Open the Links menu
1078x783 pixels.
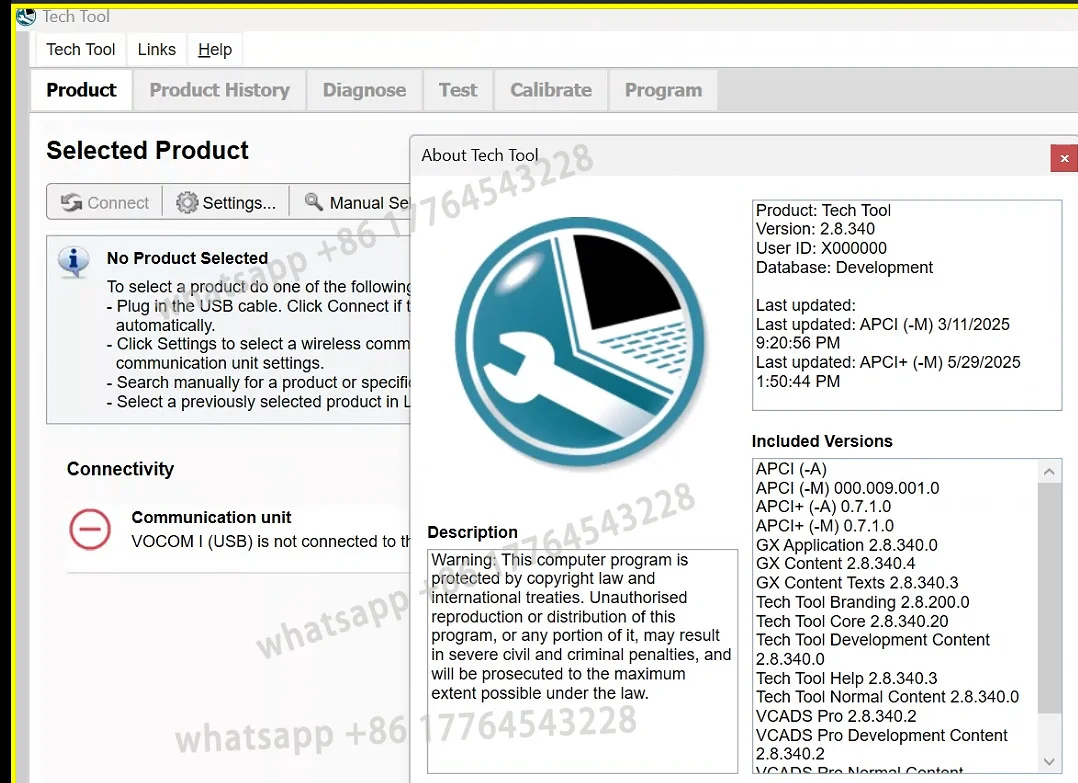(156, 49)
